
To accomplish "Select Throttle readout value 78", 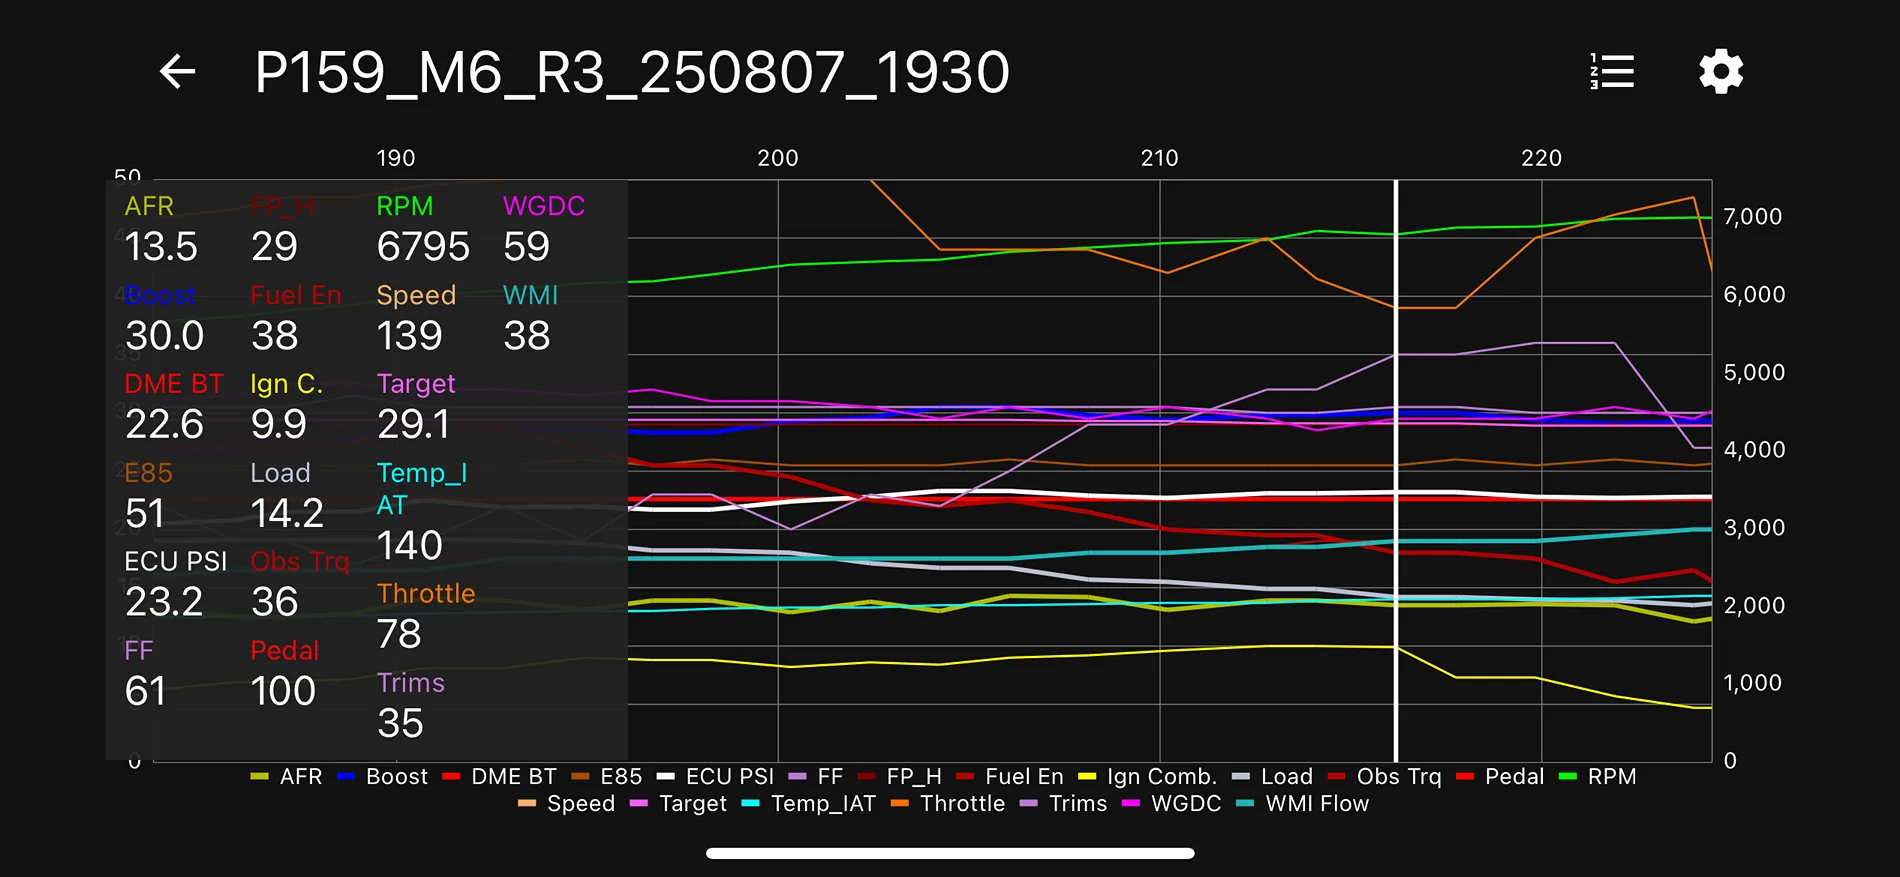I will point(399,635).
